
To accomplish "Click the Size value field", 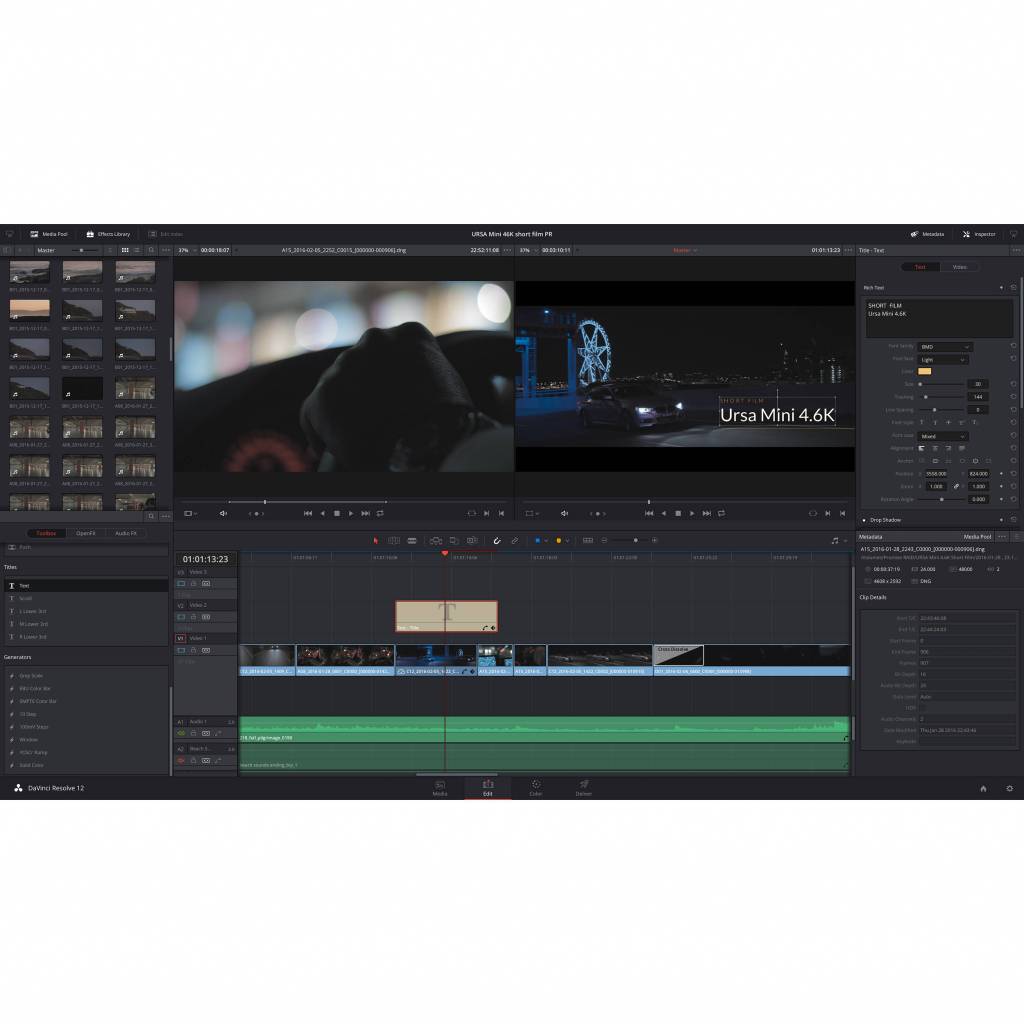I will point(978,384).
